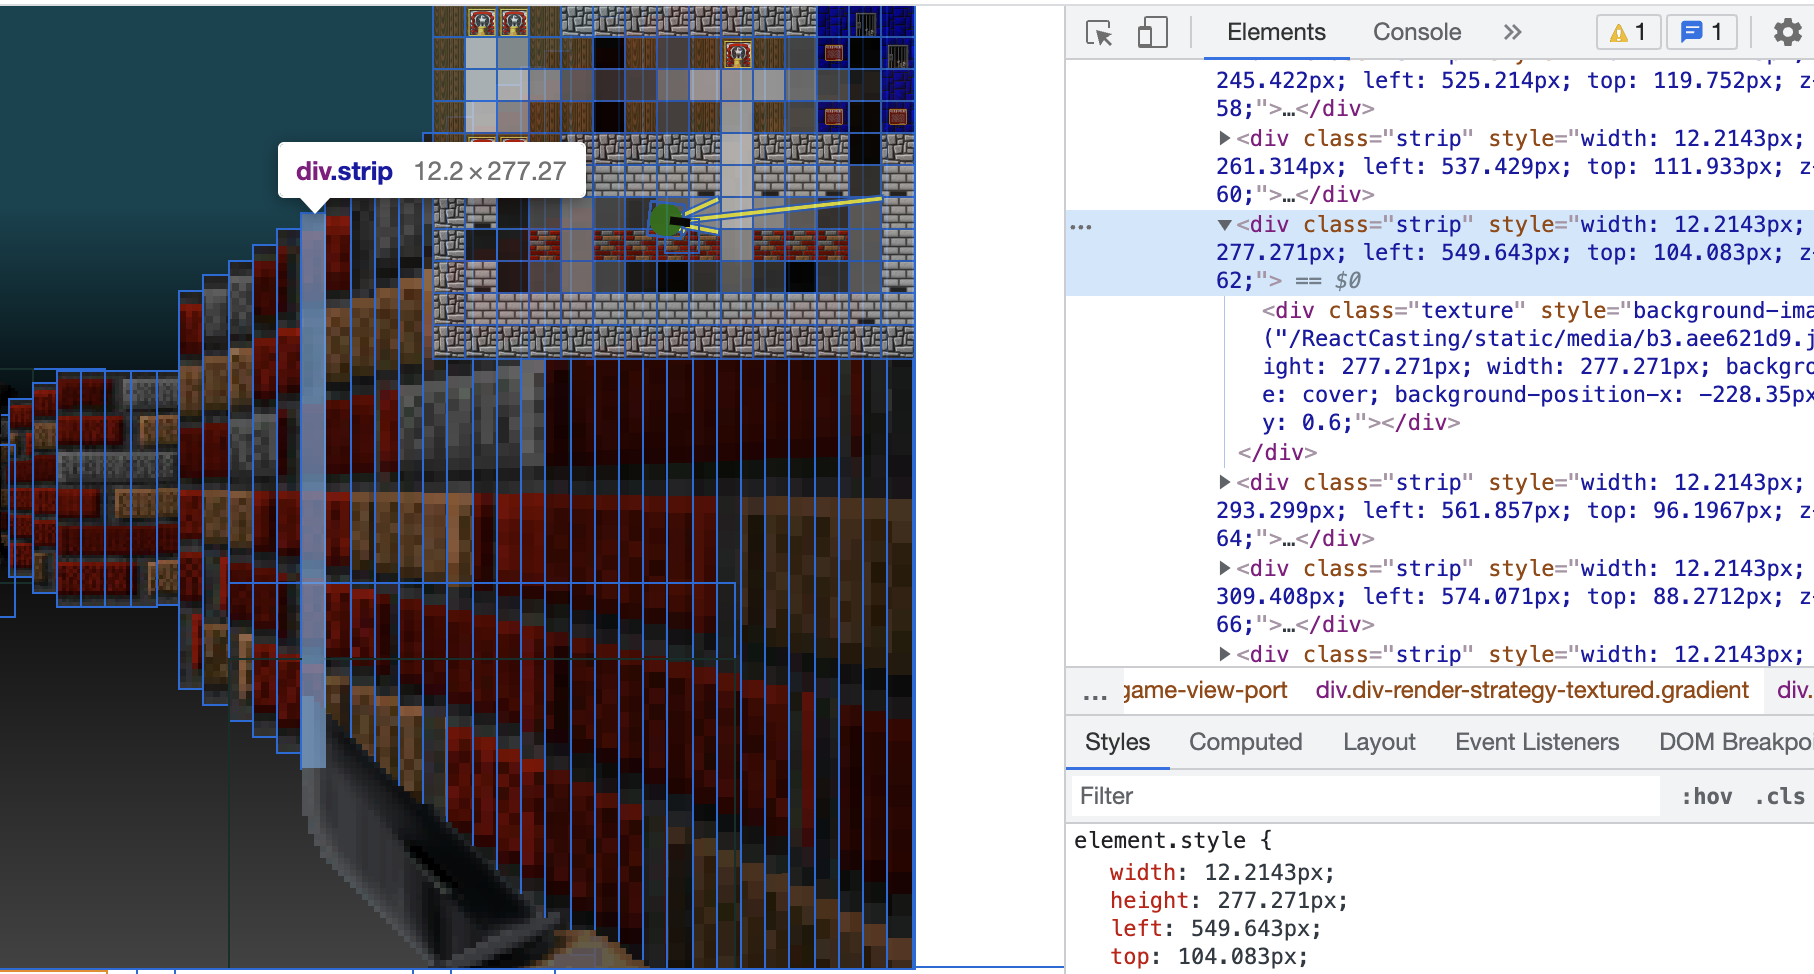
Task: Switch to the Elements tab
Action: click(1276, 32)
